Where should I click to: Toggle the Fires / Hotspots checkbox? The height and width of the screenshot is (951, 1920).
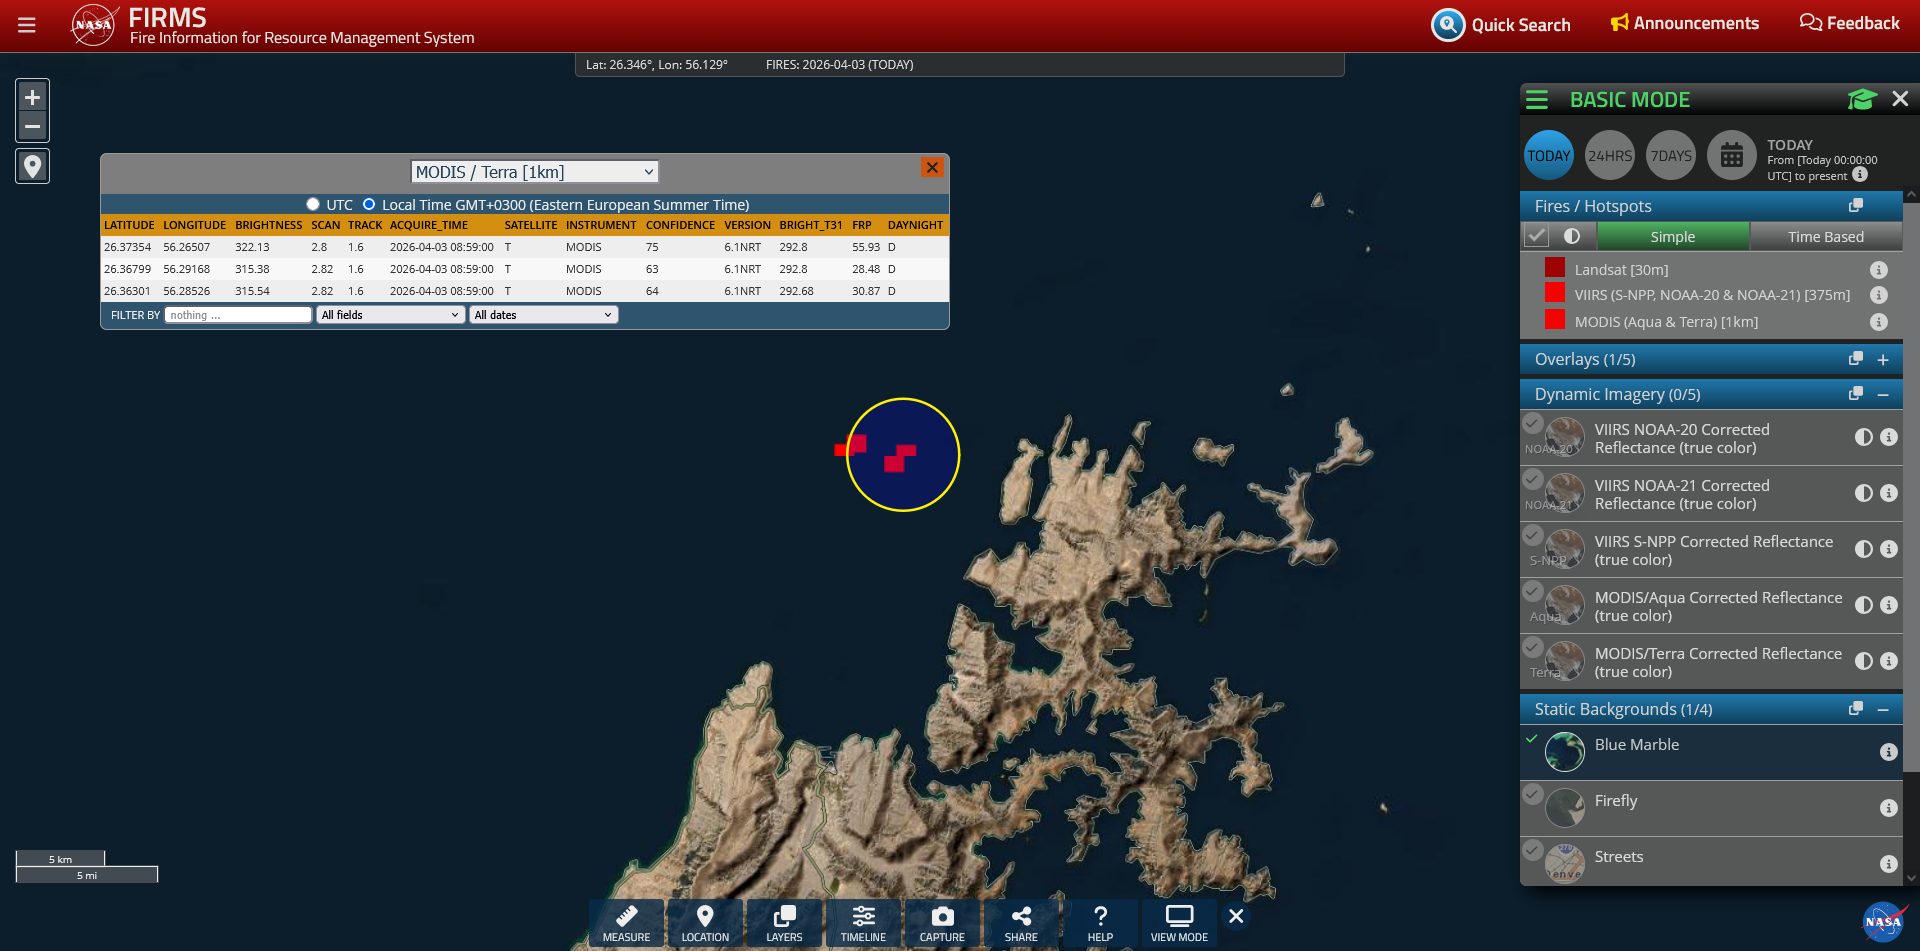click(x=1537, y=236)
